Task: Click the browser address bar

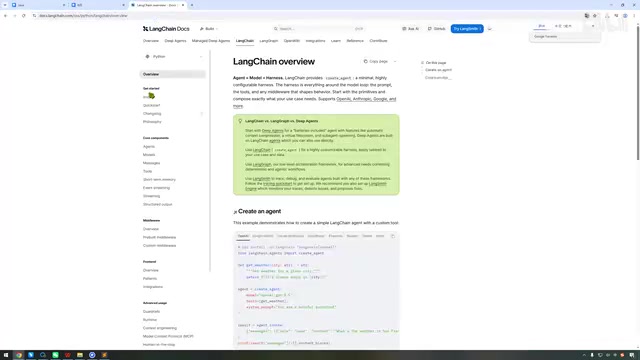Action: coord(306,16)
